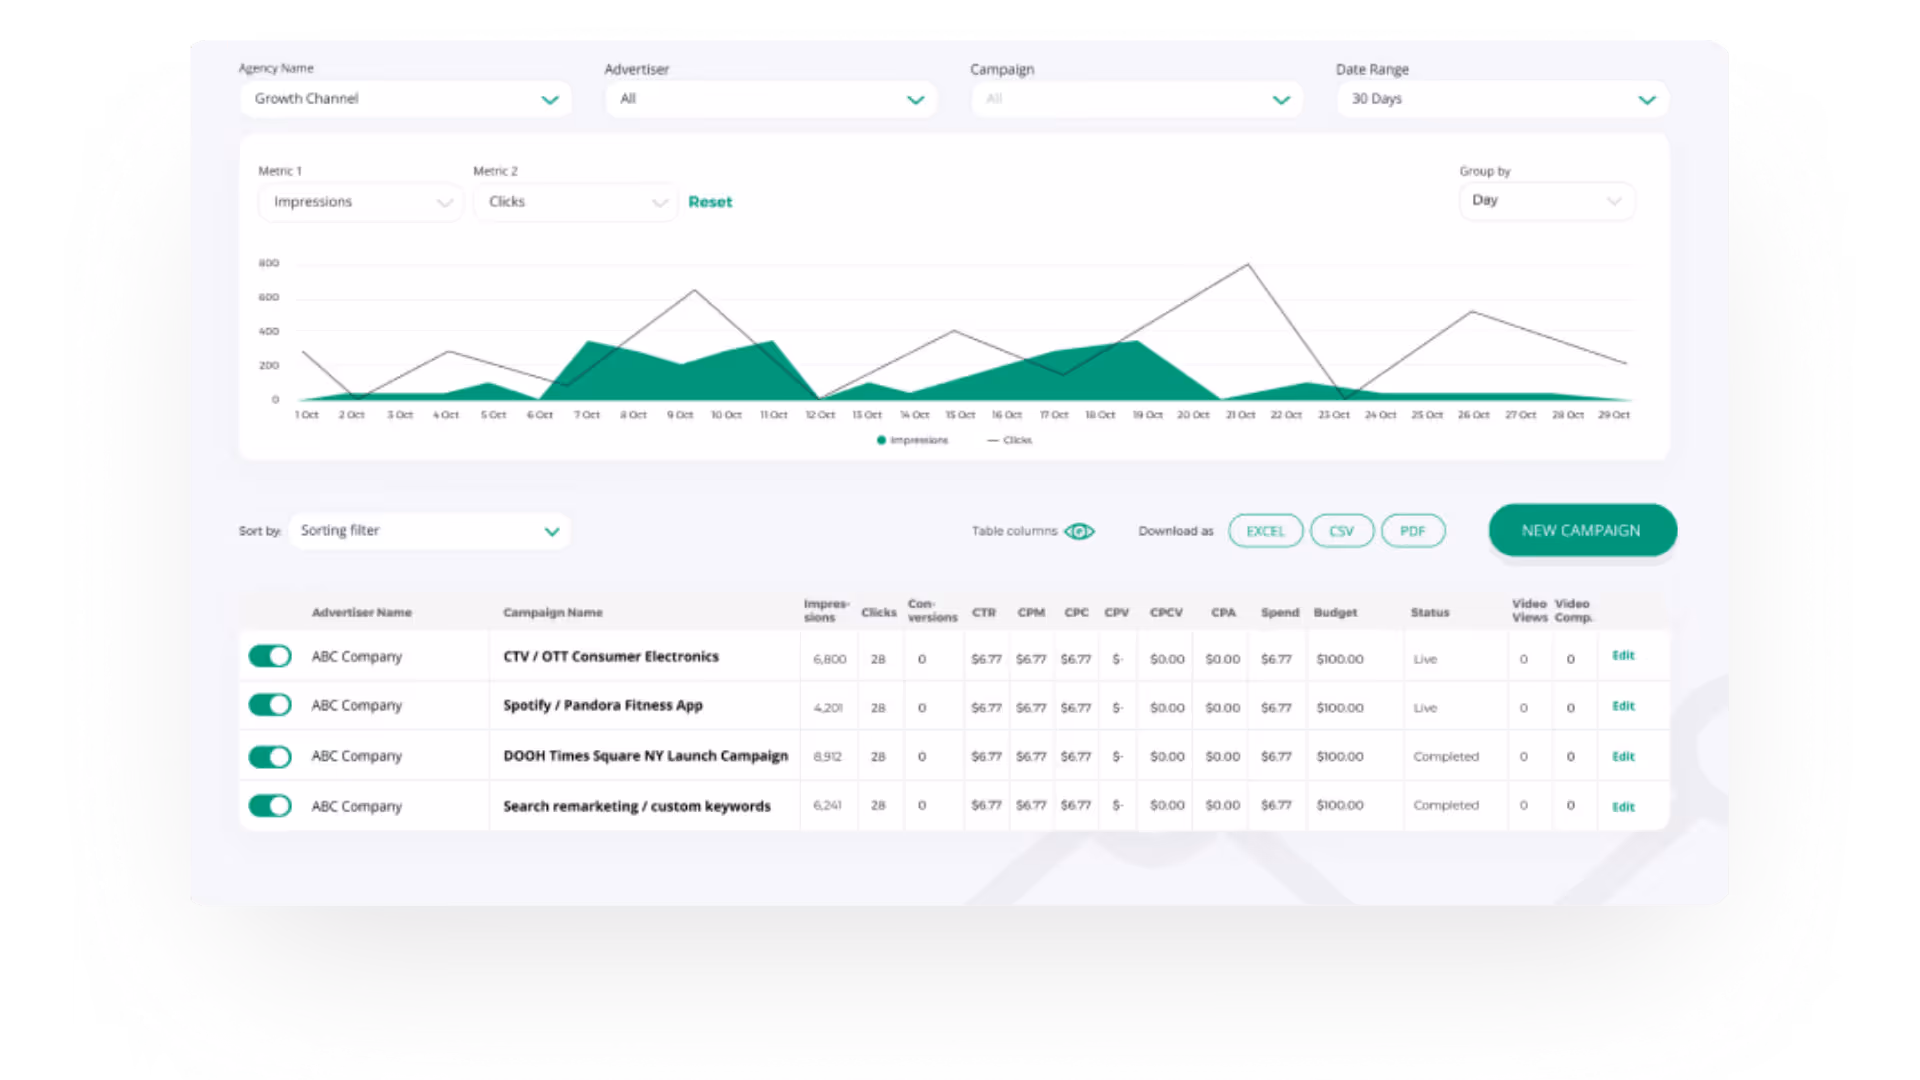Screen dimensions: 1920x1080
Task: Download table as PDF
Action: click(1412, 531)
